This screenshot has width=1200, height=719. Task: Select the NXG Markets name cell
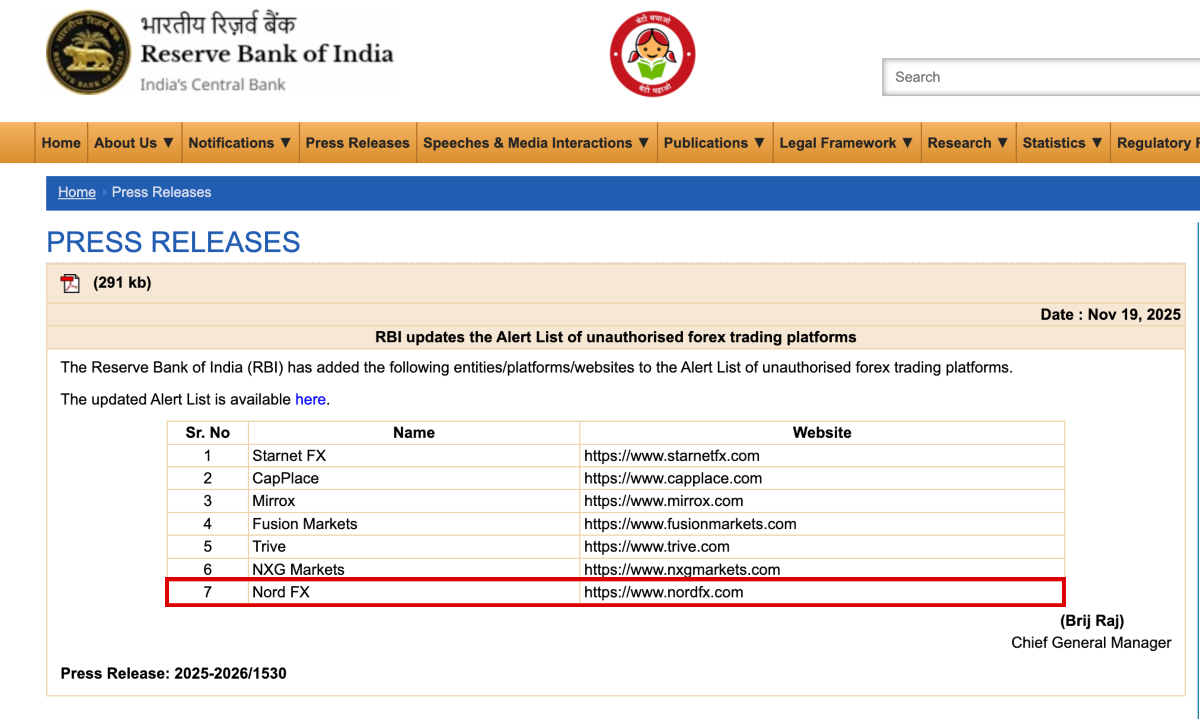coord(414,570)
